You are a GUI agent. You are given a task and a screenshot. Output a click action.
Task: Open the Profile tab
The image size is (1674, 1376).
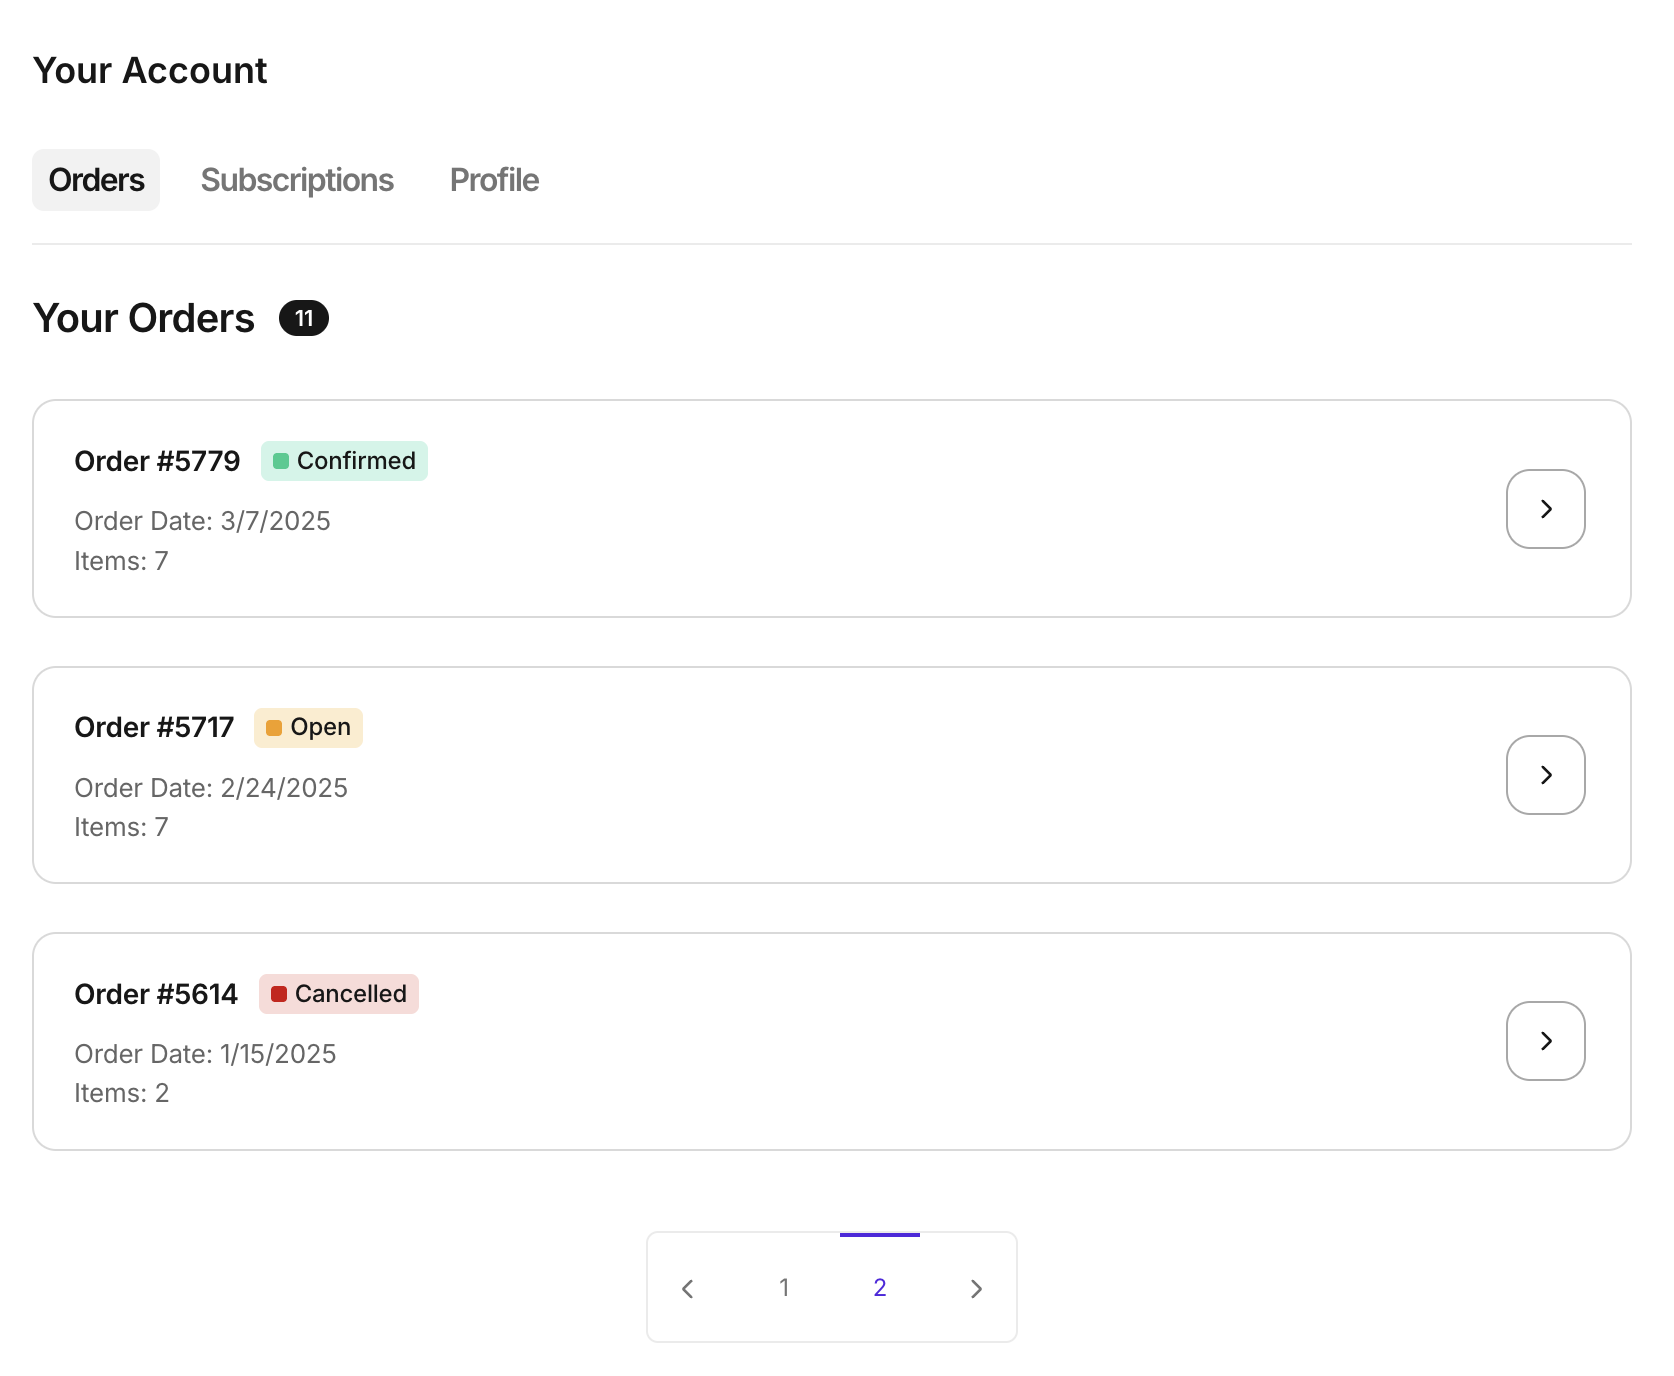tap(494, 180)
